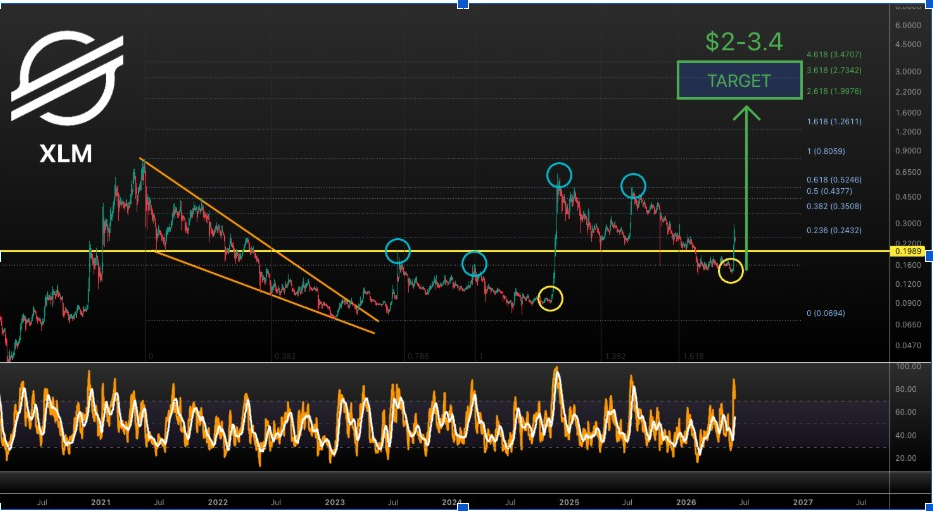The image size is (933, 511).
Task: Click the 2025 label on time axis
Action: coord(569,502)
